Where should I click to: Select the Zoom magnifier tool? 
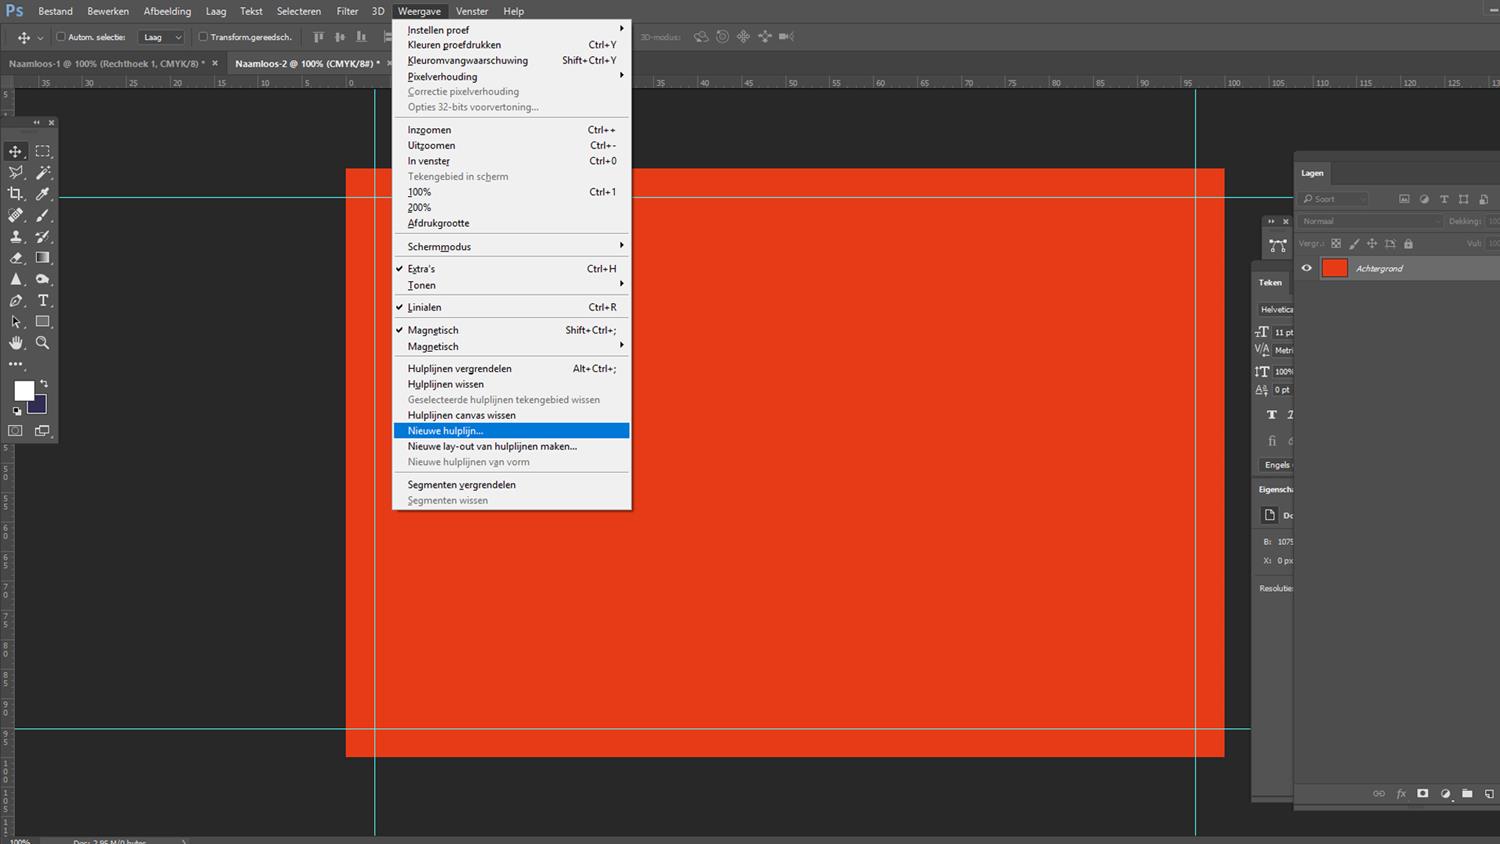pyautogui.click(x=43, y=343)
